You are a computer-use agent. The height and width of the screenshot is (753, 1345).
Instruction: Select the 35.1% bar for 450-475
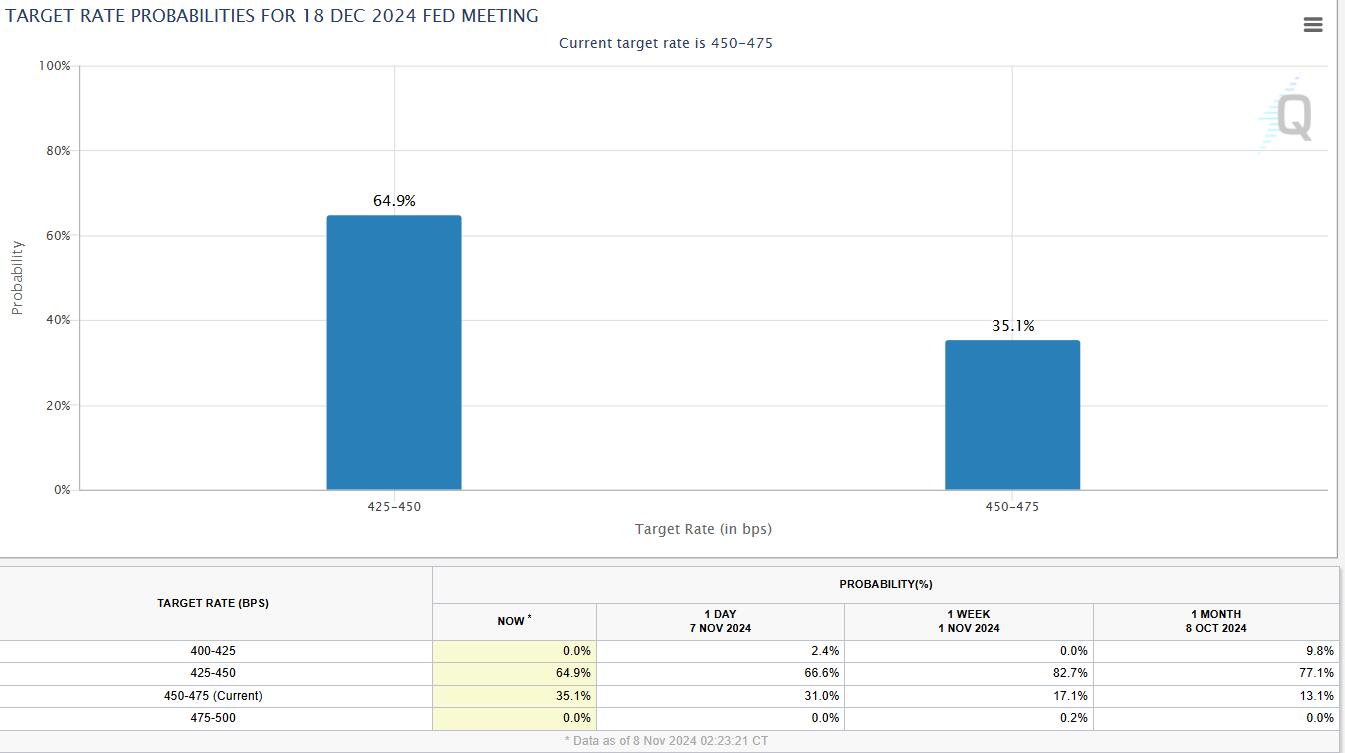[1012, 415]
